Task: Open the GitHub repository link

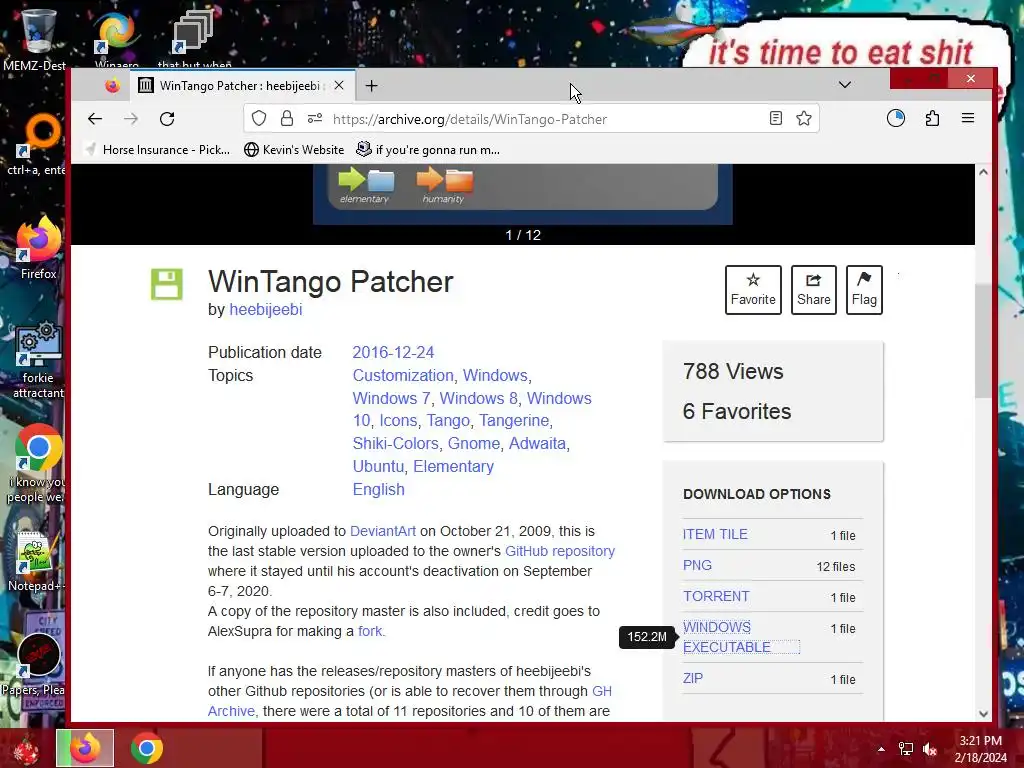Action: 560,551
